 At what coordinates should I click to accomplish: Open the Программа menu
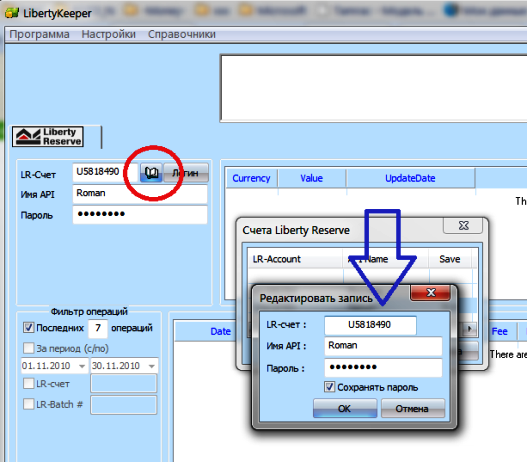click(39, 34)
